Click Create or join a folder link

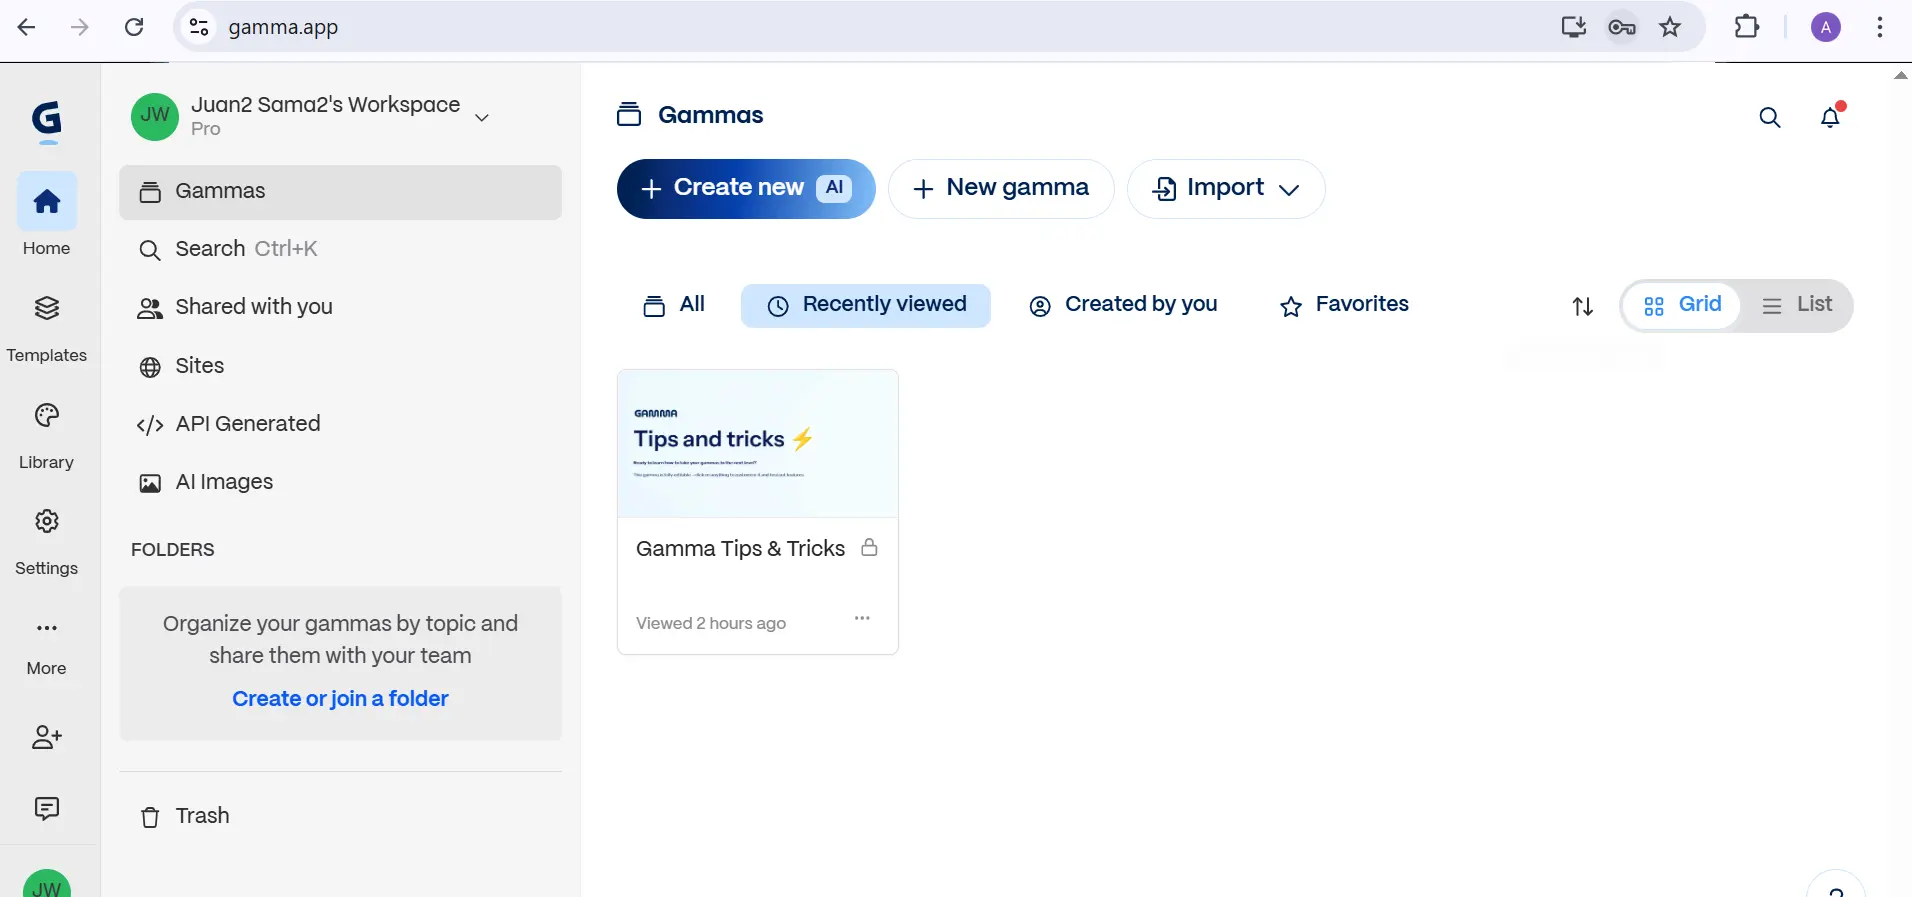click(340, 698)
